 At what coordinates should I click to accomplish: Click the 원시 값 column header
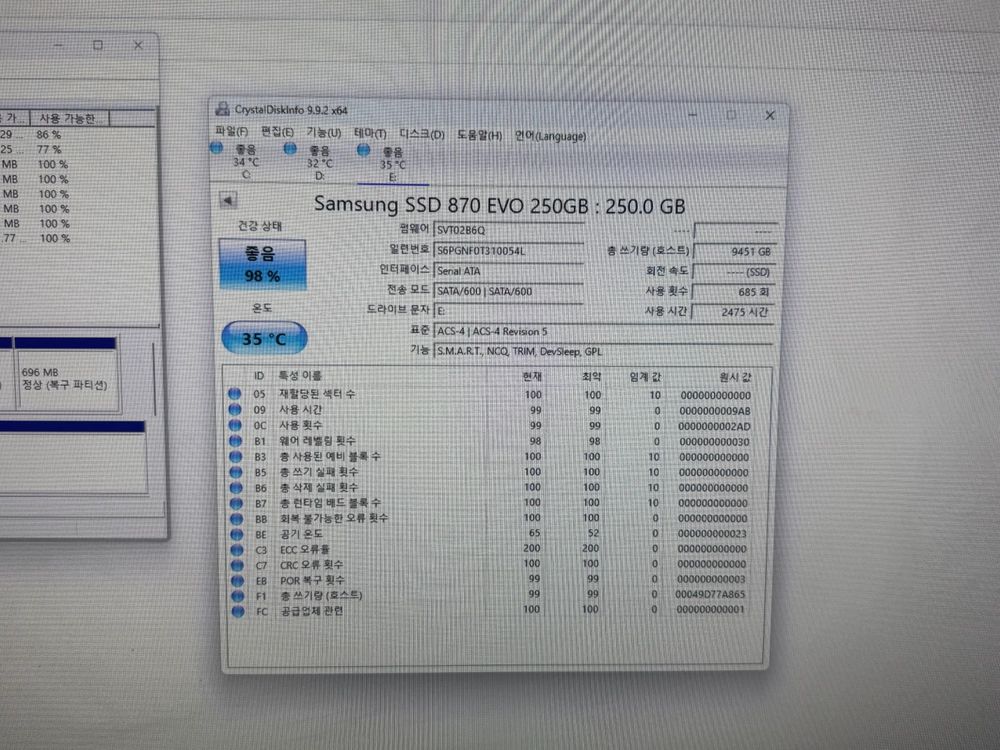point(735,377)
